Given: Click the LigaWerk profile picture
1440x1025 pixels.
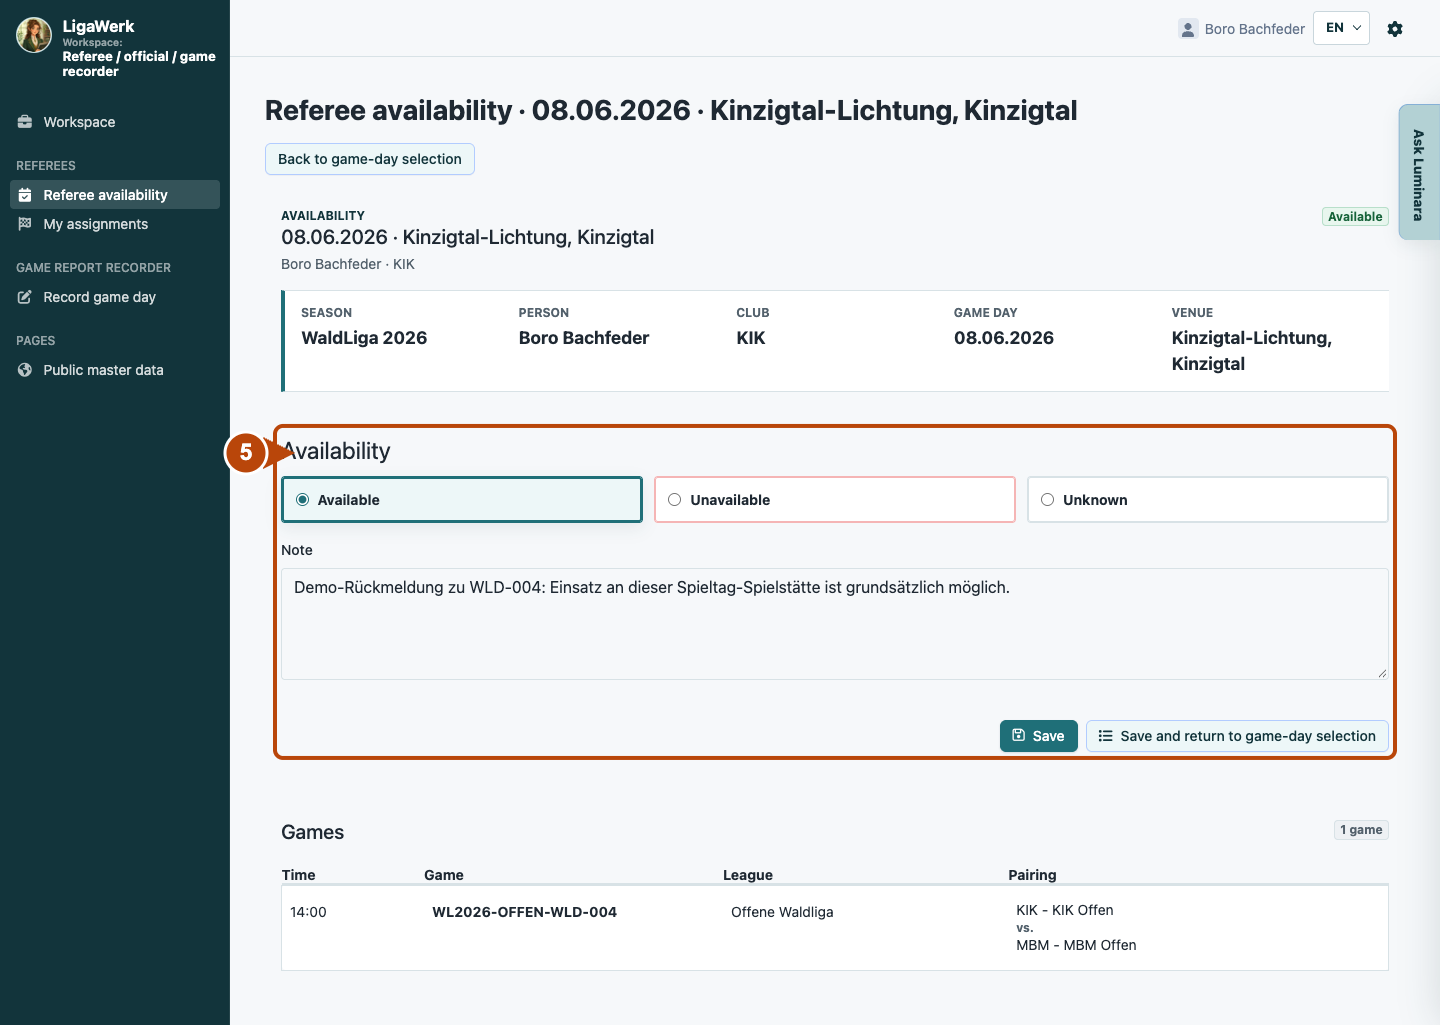Looking at the screenshot, I should pyautogui.click(x=34, y=35).
